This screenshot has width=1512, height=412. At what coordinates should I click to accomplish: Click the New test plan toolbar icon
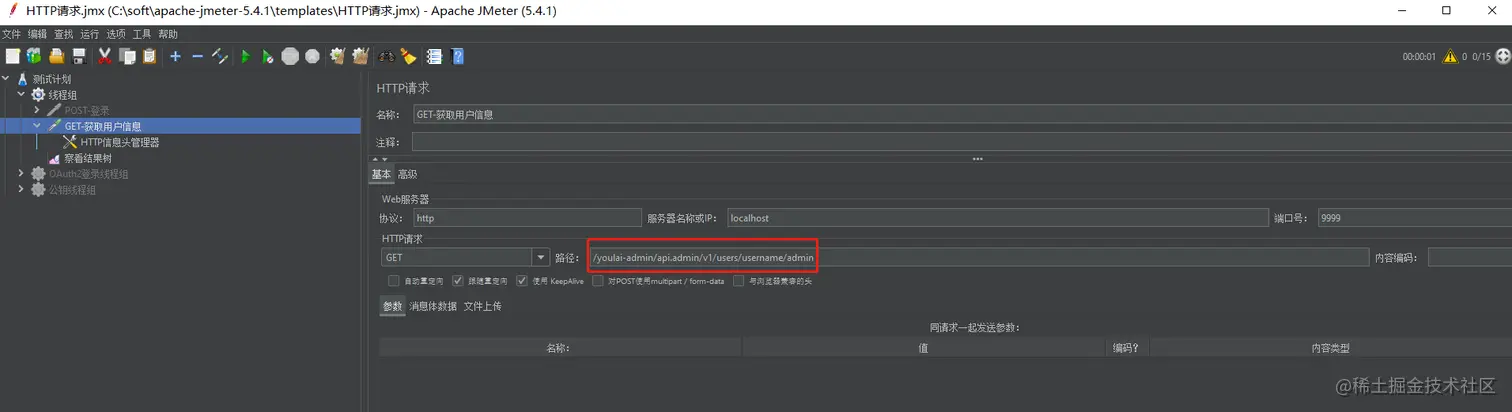(12, 56)
